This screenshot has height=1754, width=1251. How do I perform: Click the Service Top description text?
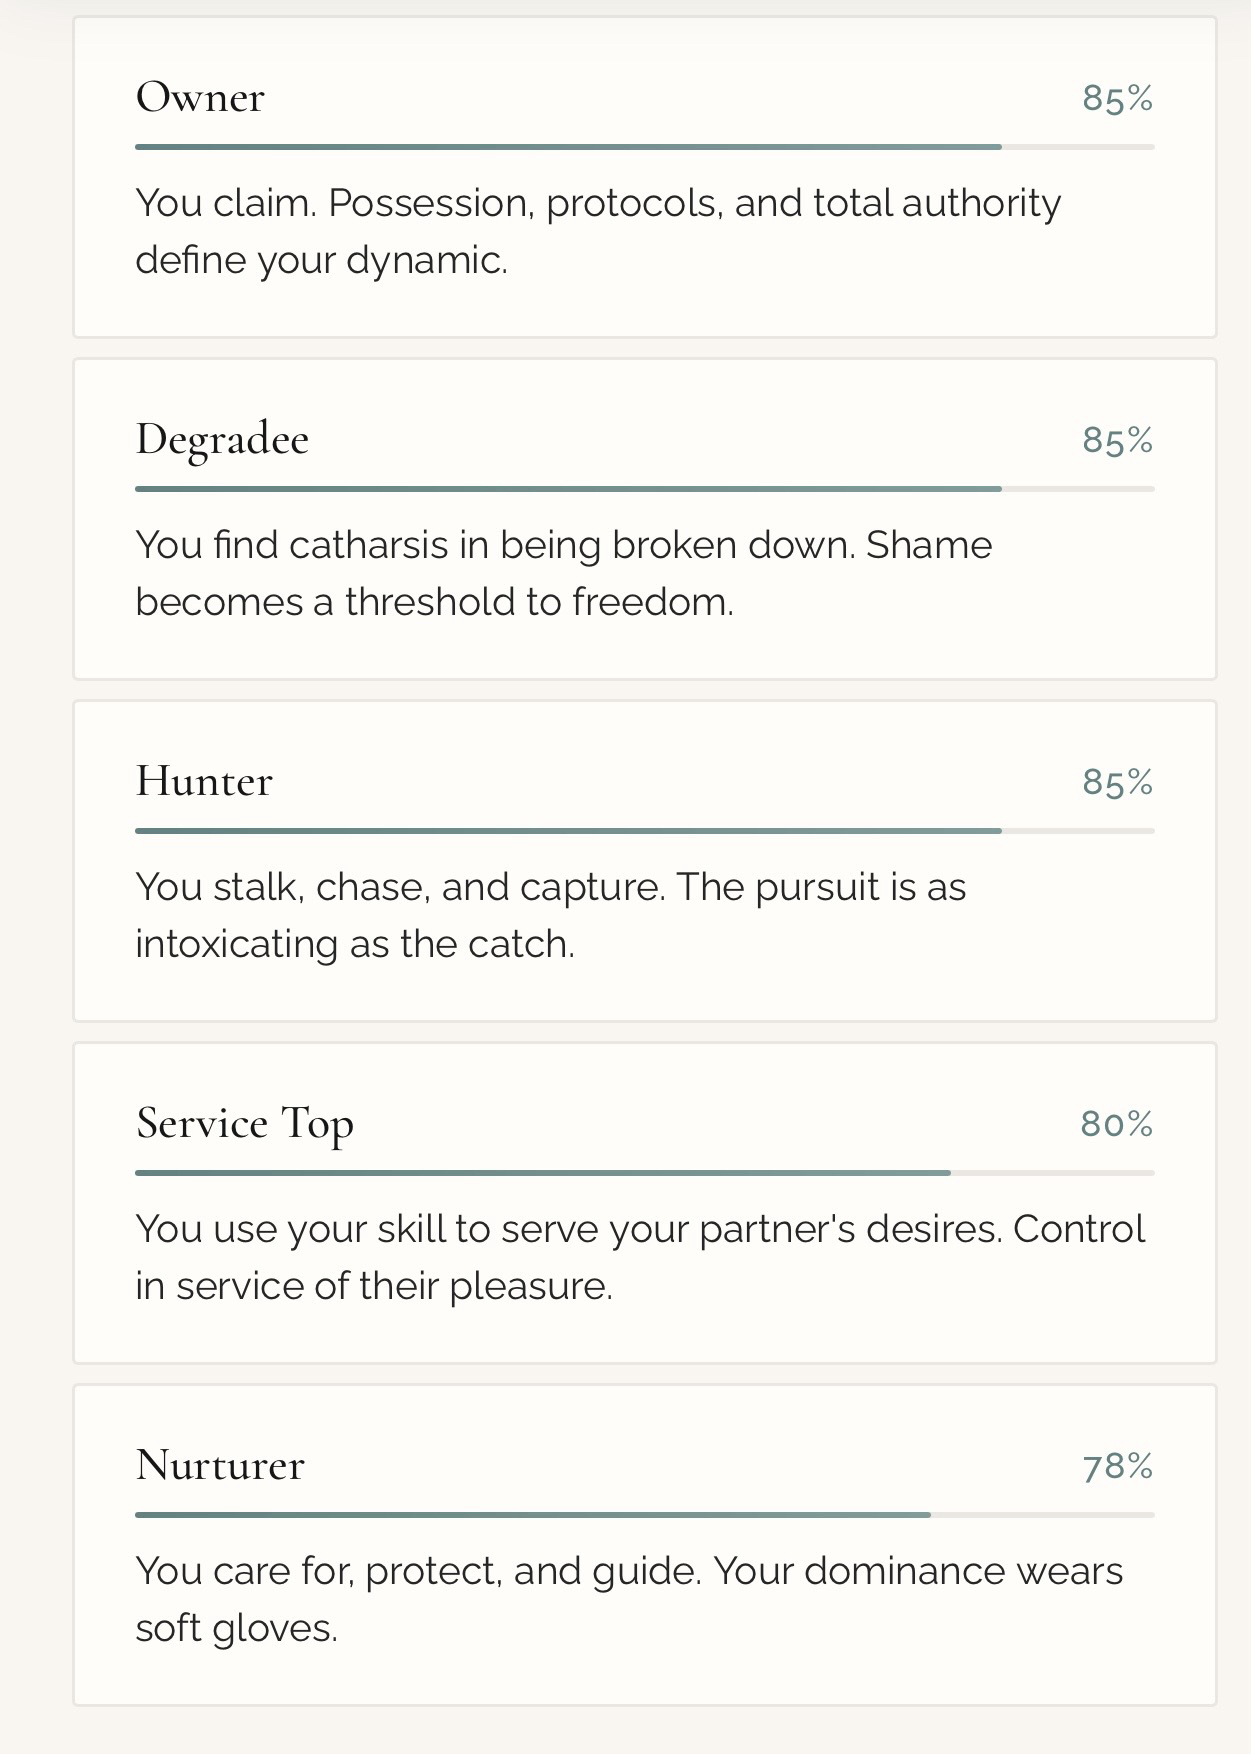click(x=640, y=1257)
